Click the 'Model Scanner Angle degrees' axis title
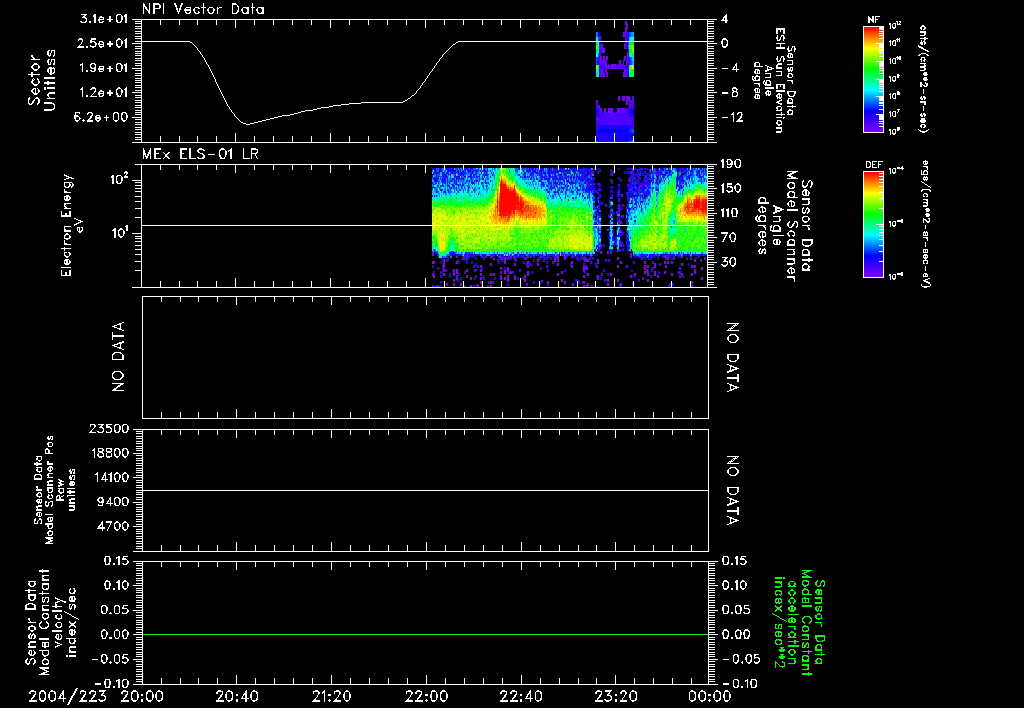The height and width of the screenshot is (708, 1024). pos(784,225)
